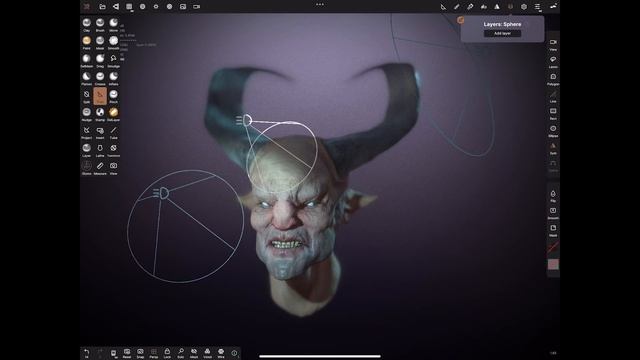640x360 pixels.
Task: Select the Crease tool
Action: (x=100, y=78)
